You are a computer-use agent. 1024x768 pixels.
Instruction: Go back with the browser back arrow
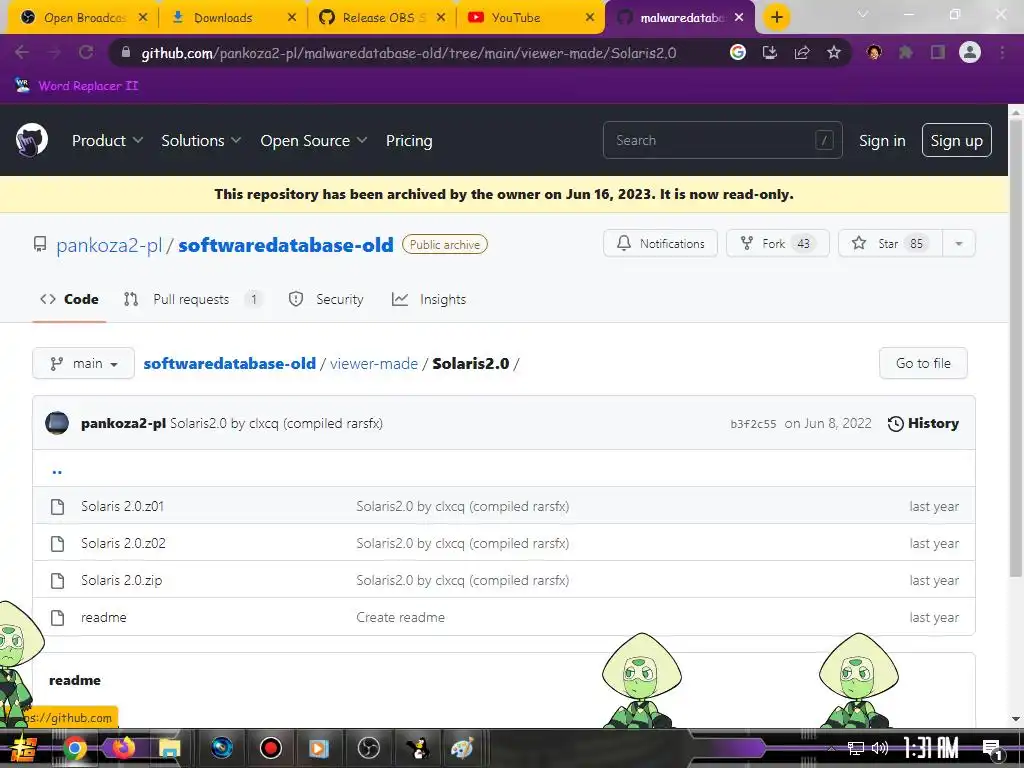coord(22,52)
